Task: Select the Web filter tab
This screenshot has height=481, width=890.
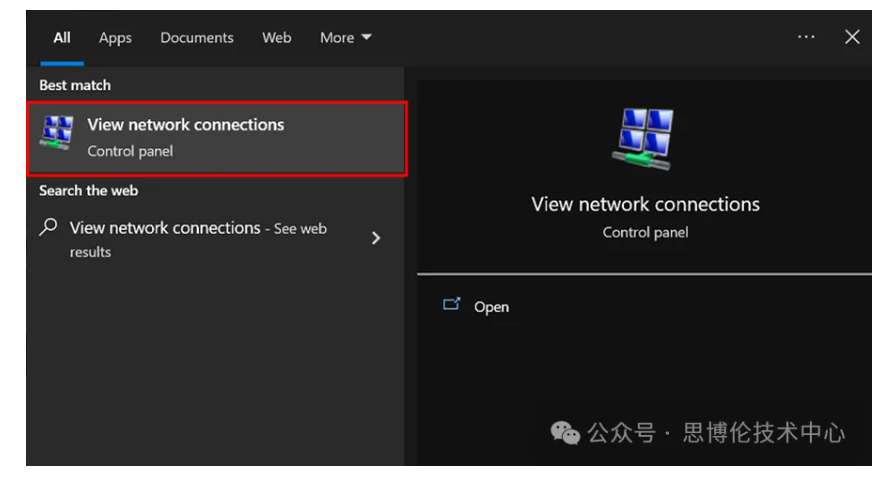Action: (276, 37)
